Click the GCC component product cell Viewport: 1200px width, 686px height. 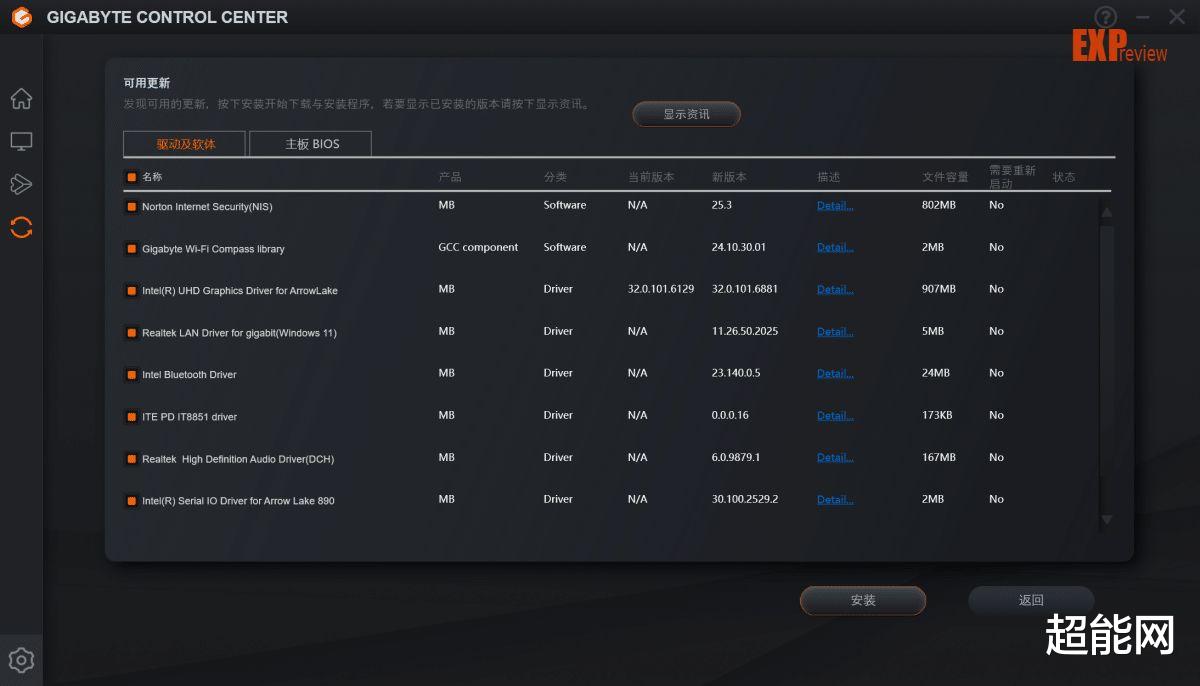[x=478, y=247]
